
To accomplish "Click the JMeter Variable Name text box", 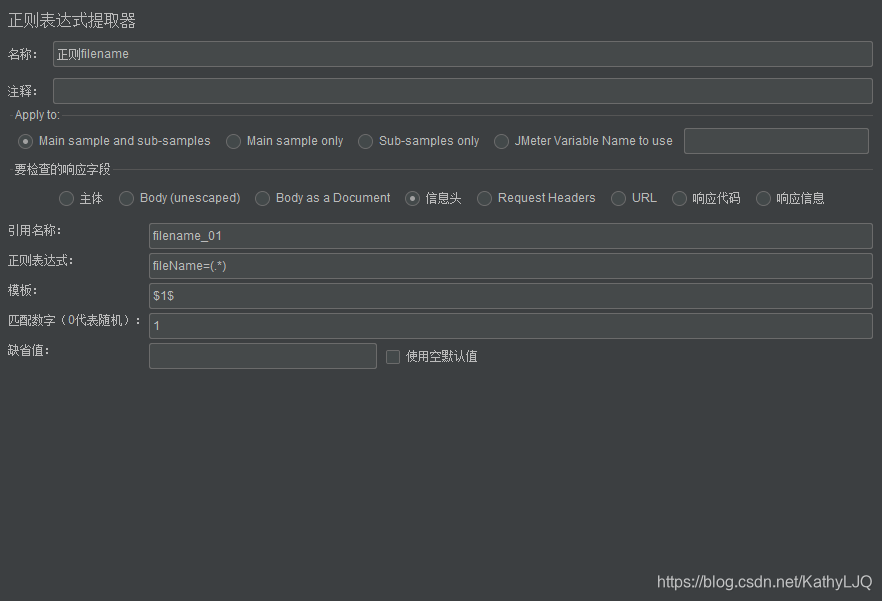I will pyautogui.click(x=776, y=141).
